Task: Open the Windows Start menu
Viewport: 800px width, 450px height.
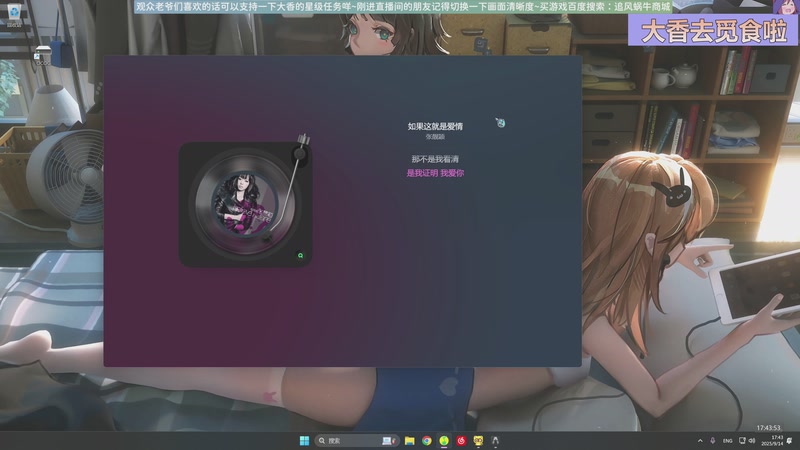Action: 305,441
